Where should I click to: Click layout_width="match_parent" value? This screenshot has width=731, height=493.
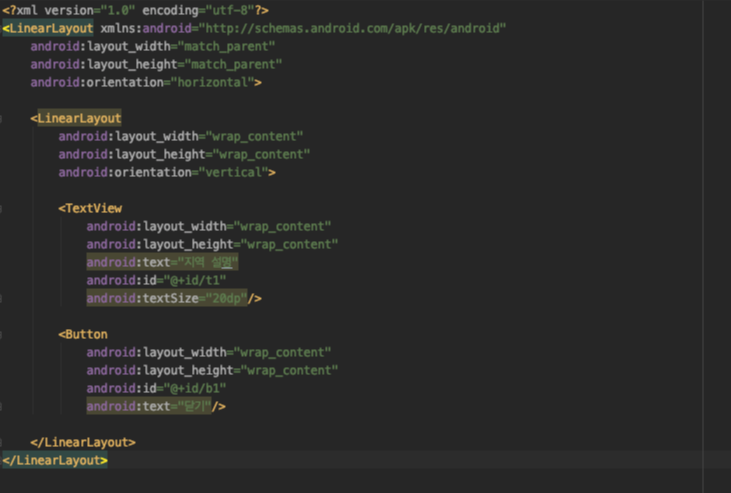coord(226,47)
